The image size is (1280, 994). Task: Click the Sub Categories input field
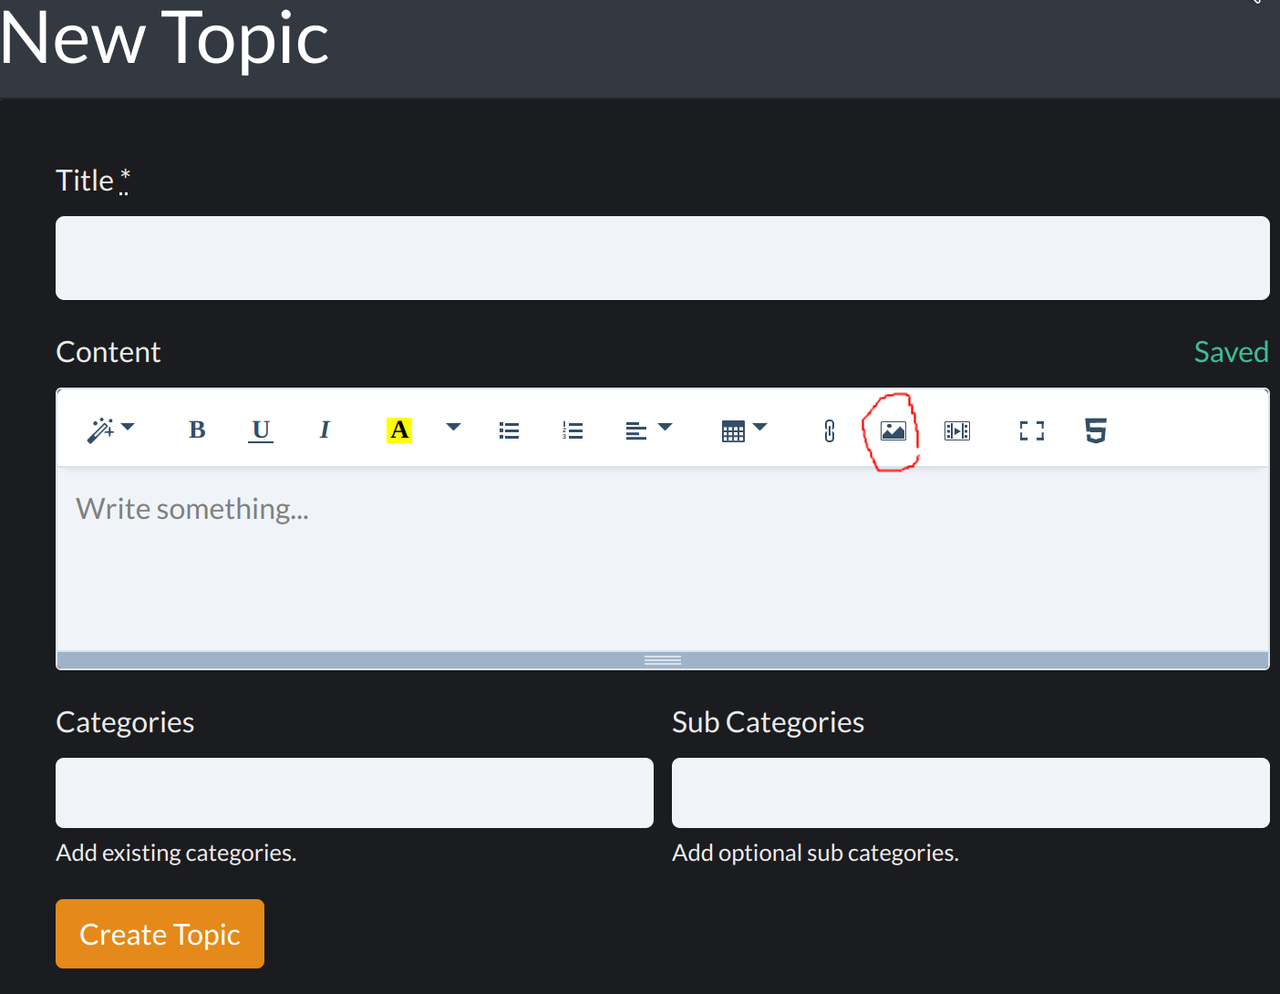(970, 793)
